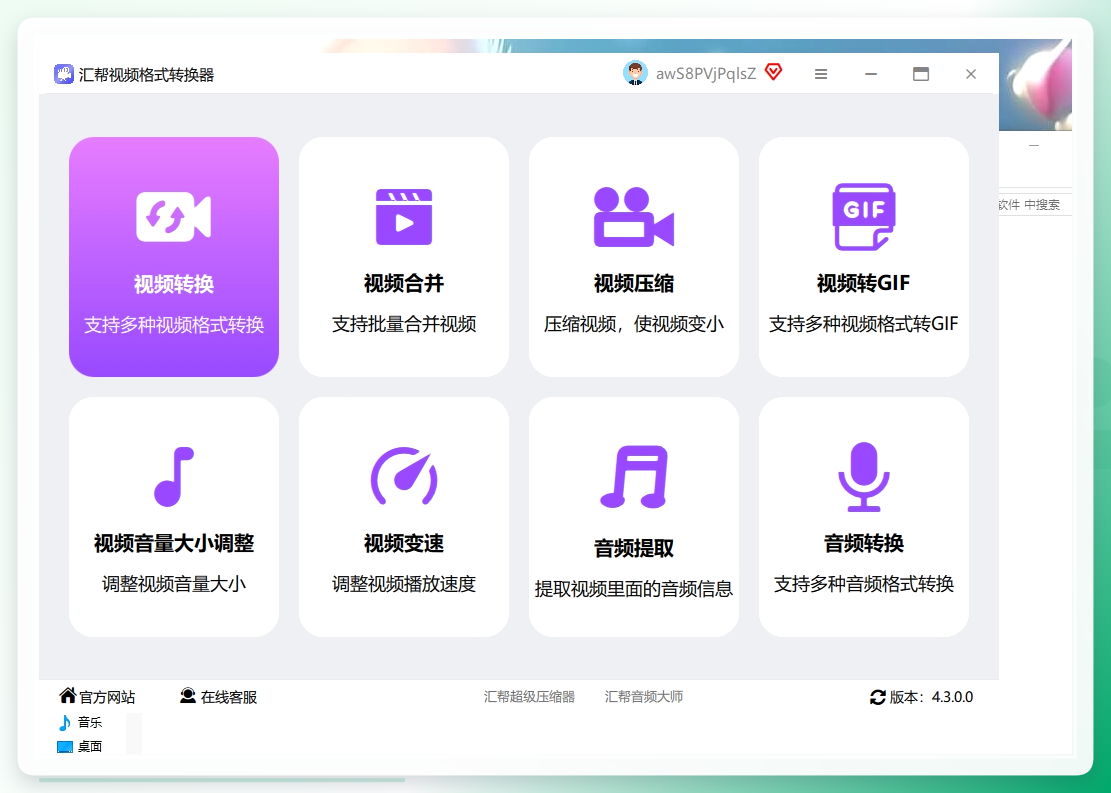Open the 视频转换 video conversion card
The image size is (1111, 793).
pos(174,257)
